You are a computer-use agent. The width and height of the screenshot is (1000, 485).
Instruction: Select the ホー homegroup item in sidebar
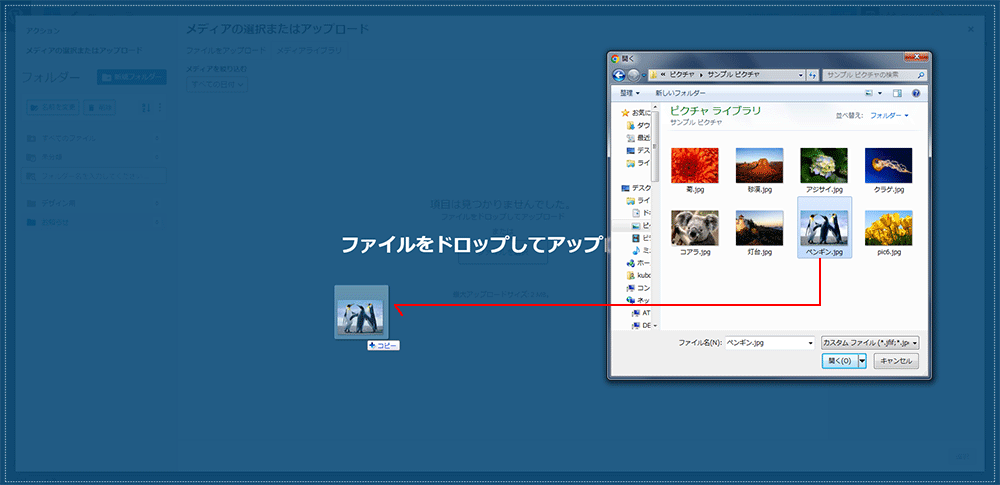point(638,263)
